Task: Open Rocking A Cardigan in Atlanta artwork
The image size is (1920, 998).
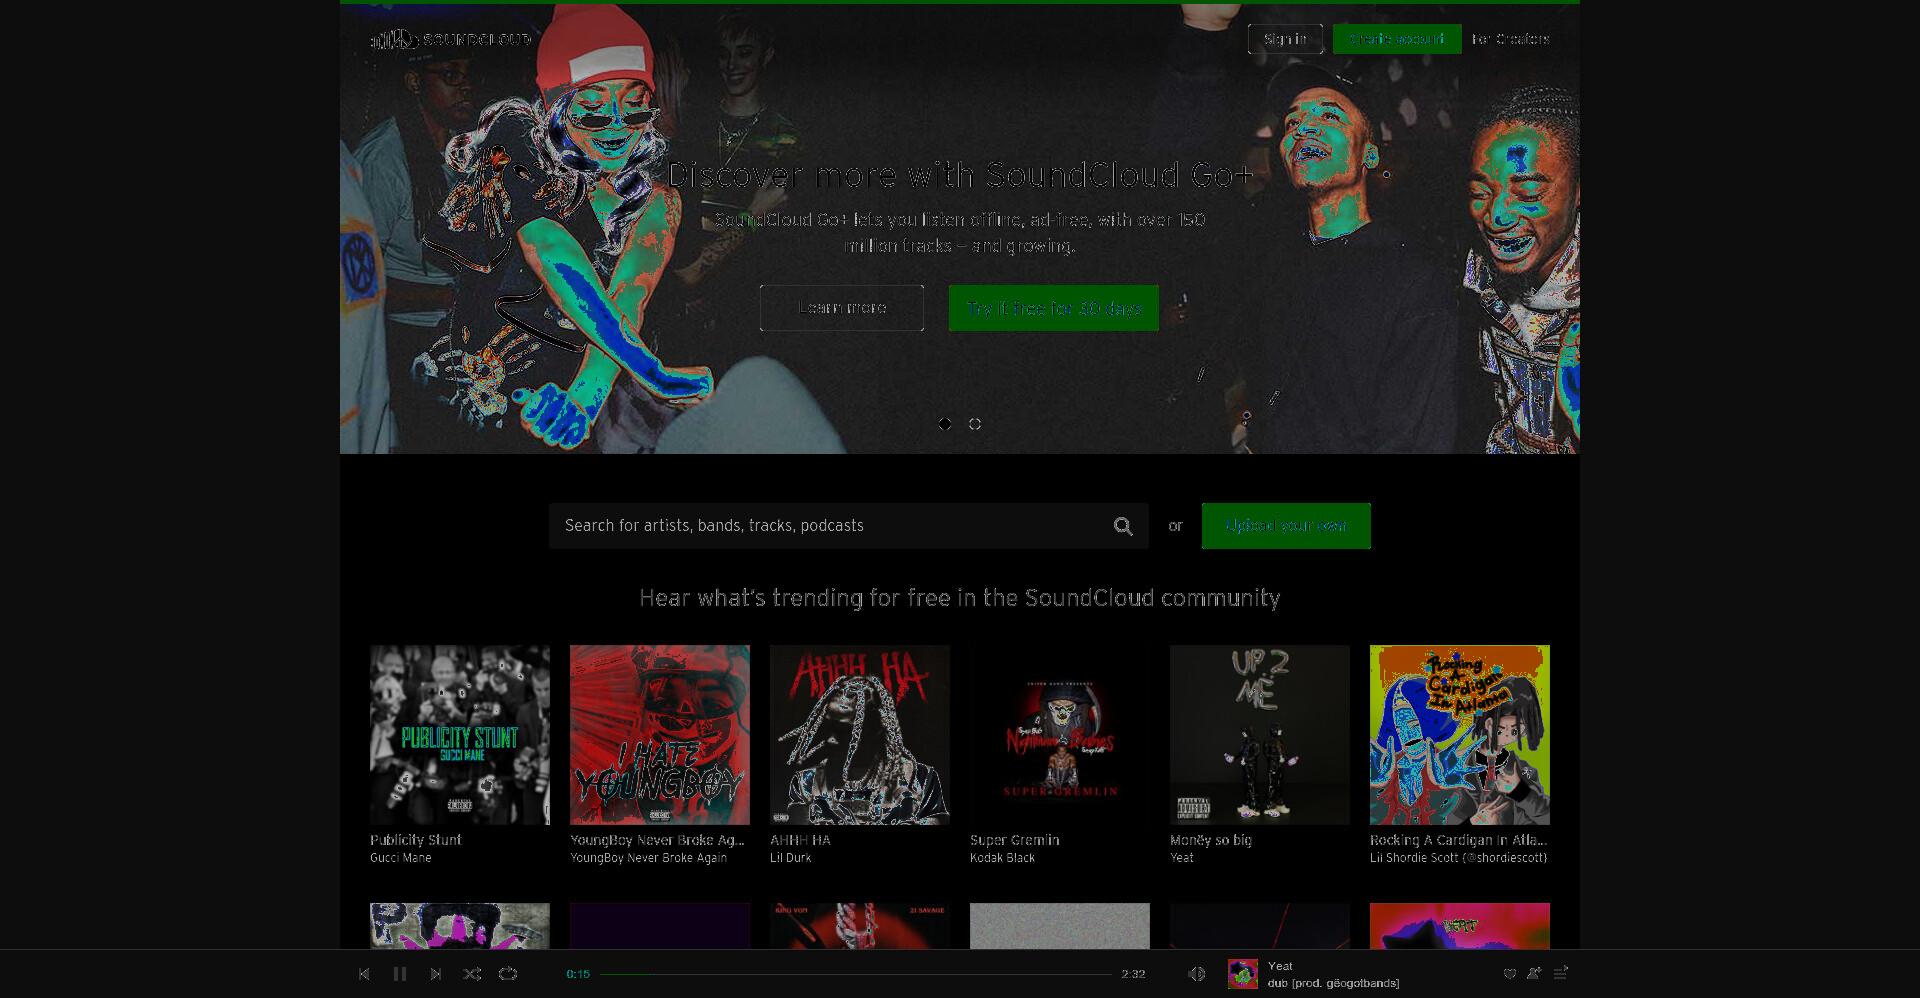Action: click(1460, 735)
